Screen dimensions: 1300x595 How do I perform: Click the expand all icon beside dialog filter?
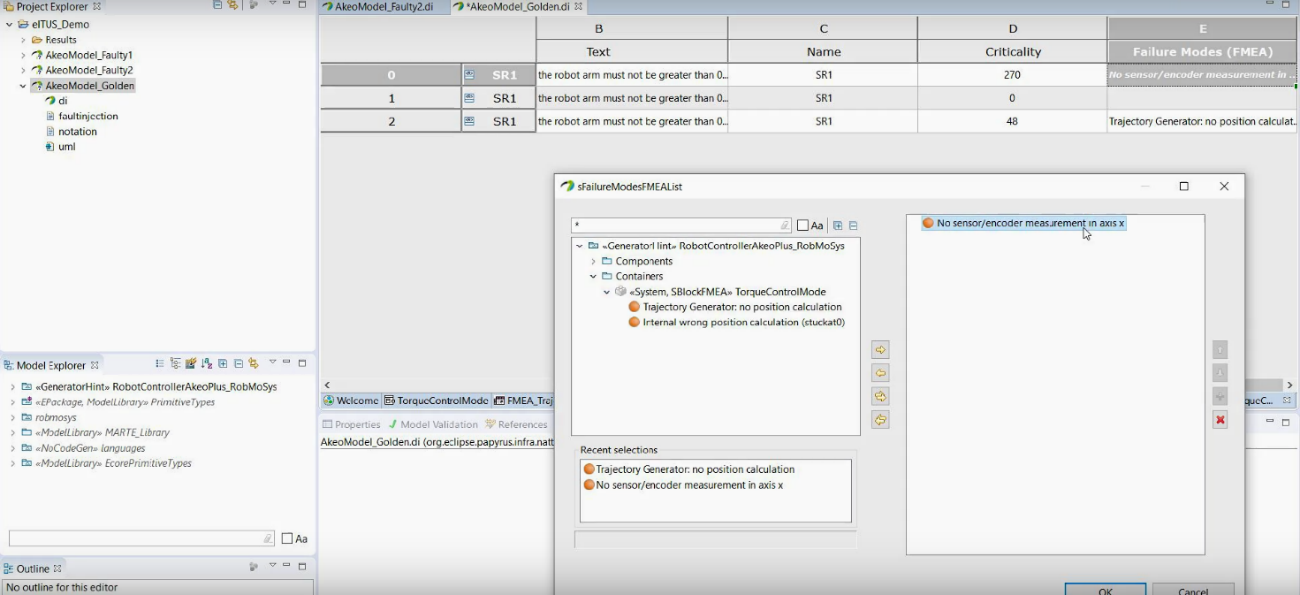tap(838, 226)
